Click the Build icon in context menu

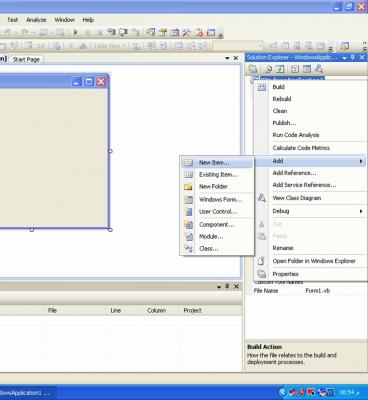coord(262,87)
